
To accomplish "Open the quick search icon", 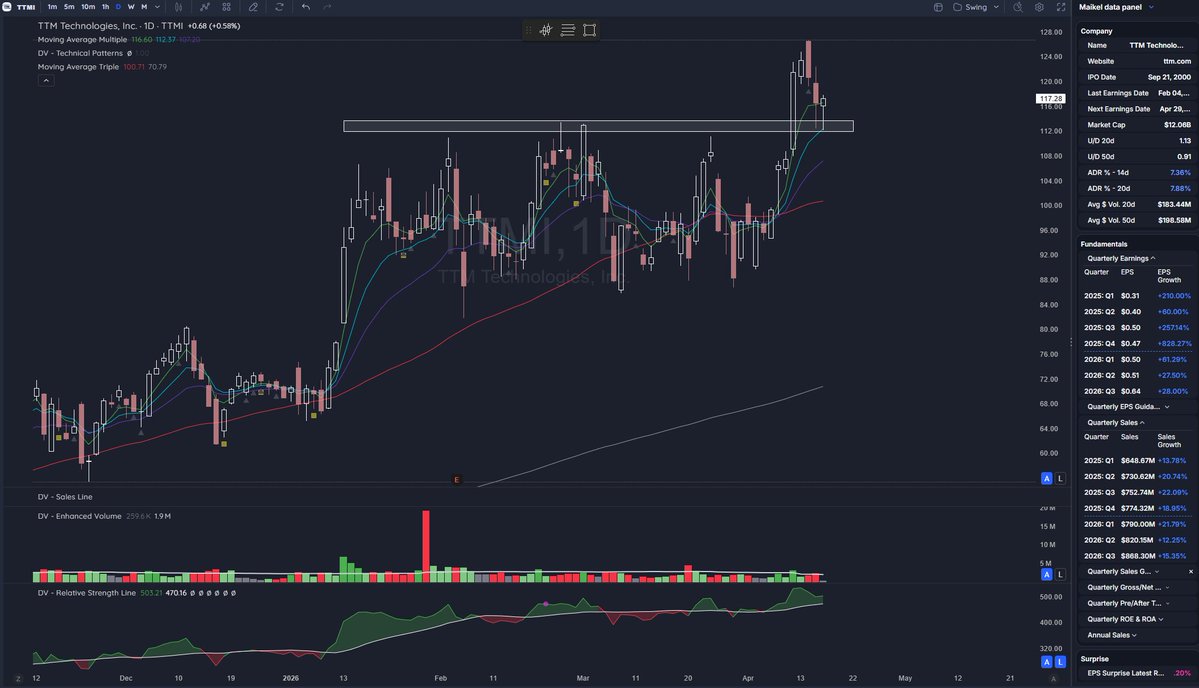I will point(1018,7).
